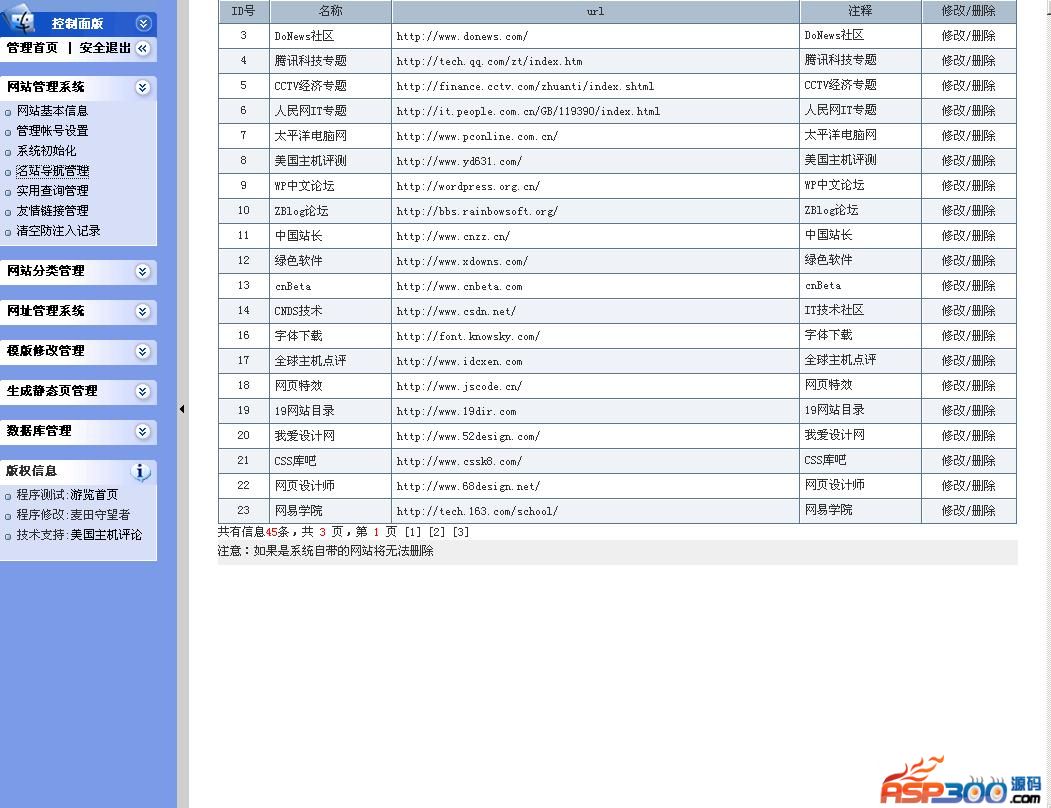Viewport: 1051px width, 808px height.
Task: Click 修改/删除 for 中国站长 row
Action: click(x=969, y=235)
